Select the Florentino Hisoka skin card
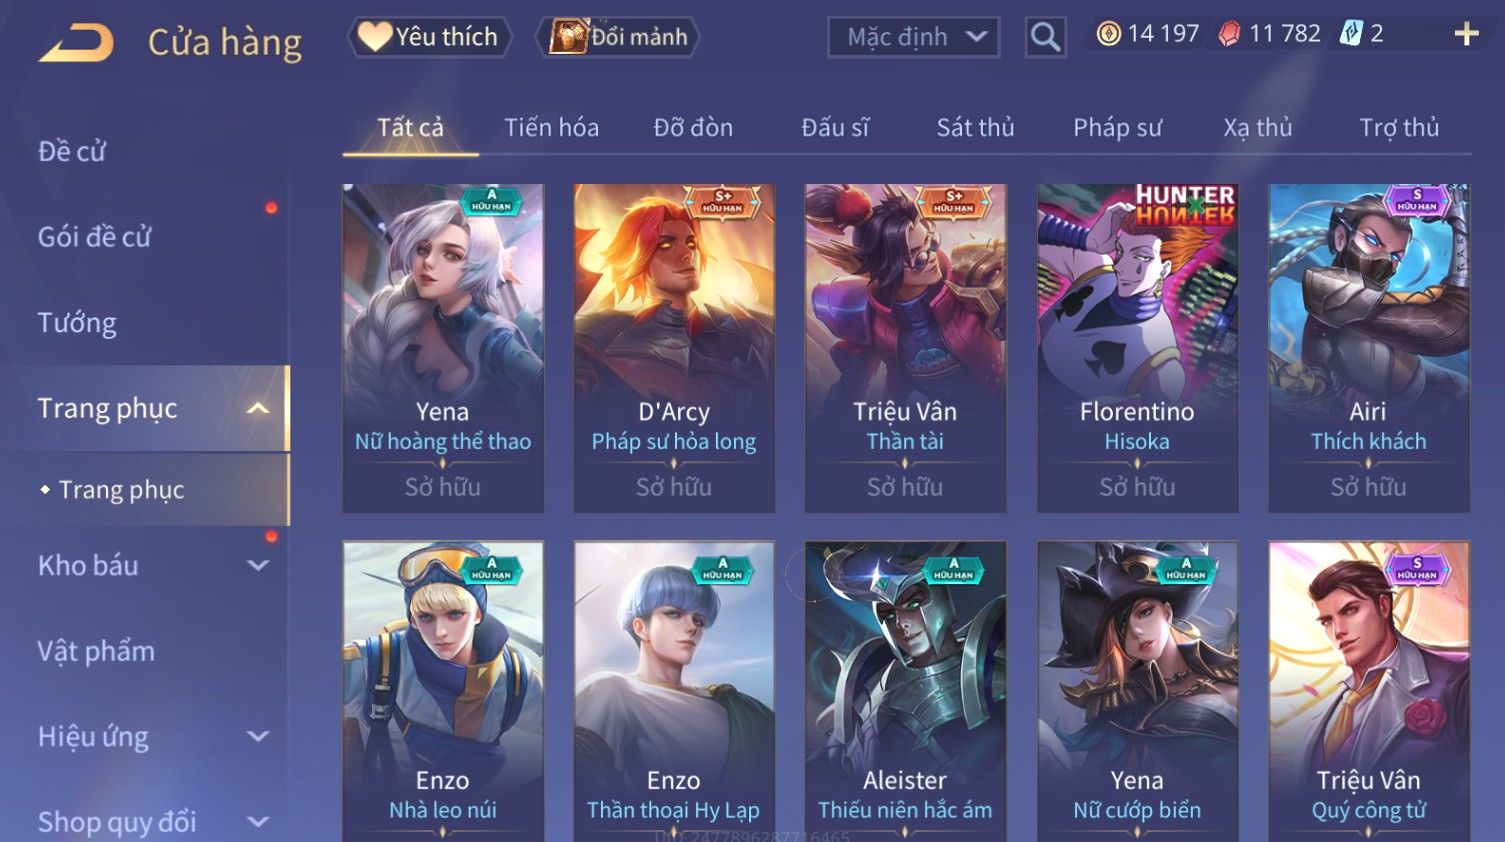This screenshot has height=842, width=1505. click(1137, 348)
